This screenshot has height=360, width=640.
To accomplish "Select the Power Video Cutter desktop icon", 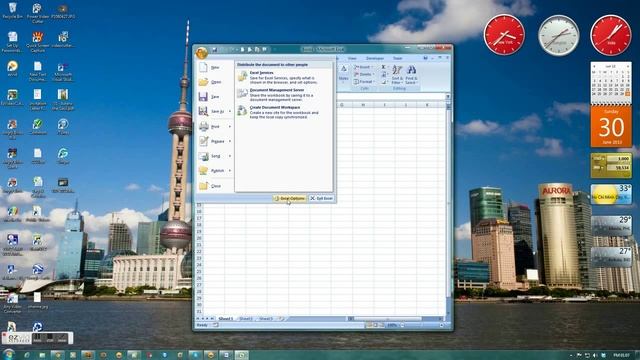I will point(38,13).
